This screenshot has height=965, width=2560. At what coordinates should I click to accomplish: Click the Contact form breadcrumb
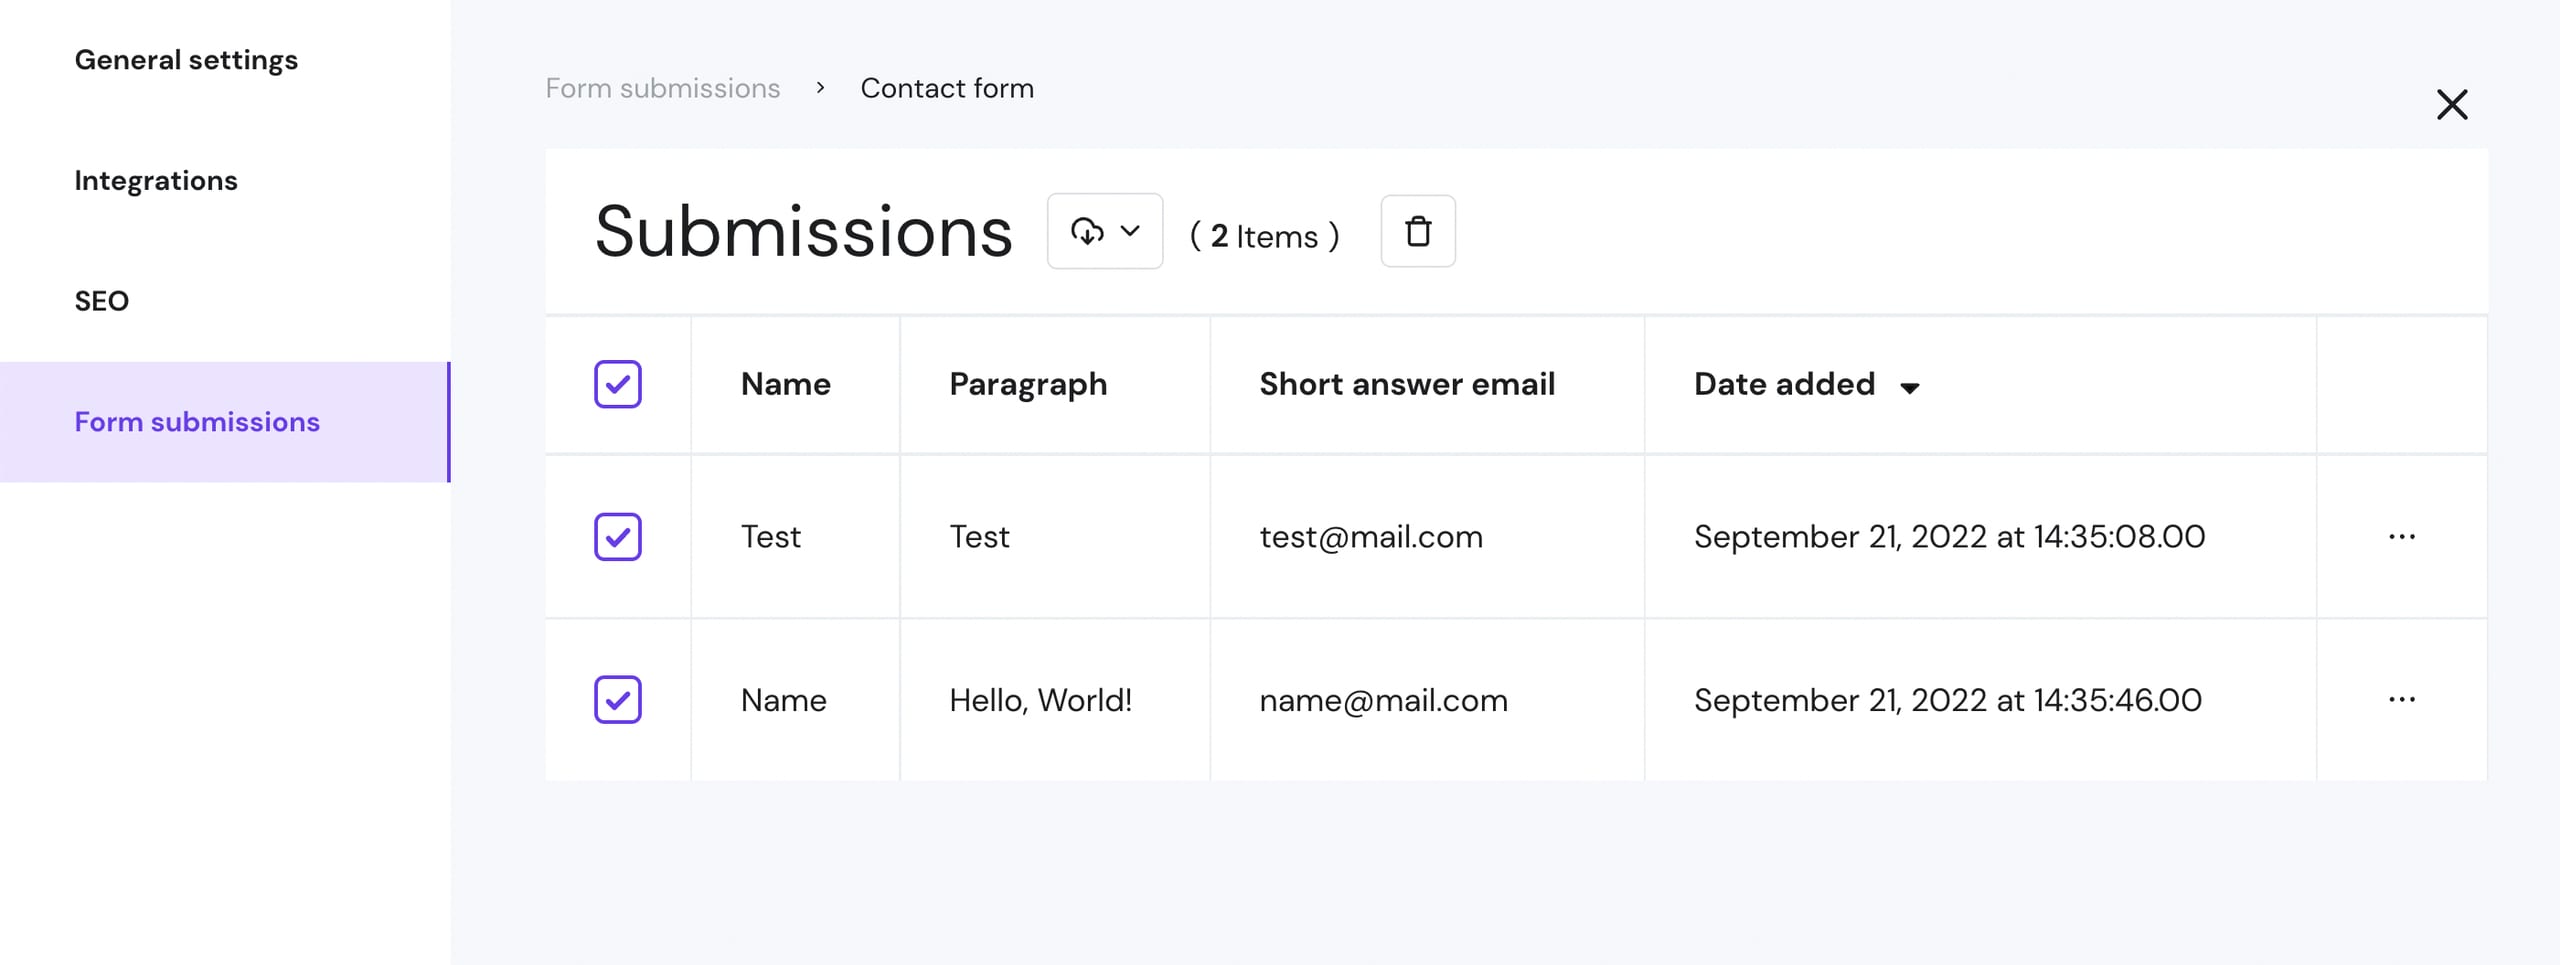pos(946,88)
